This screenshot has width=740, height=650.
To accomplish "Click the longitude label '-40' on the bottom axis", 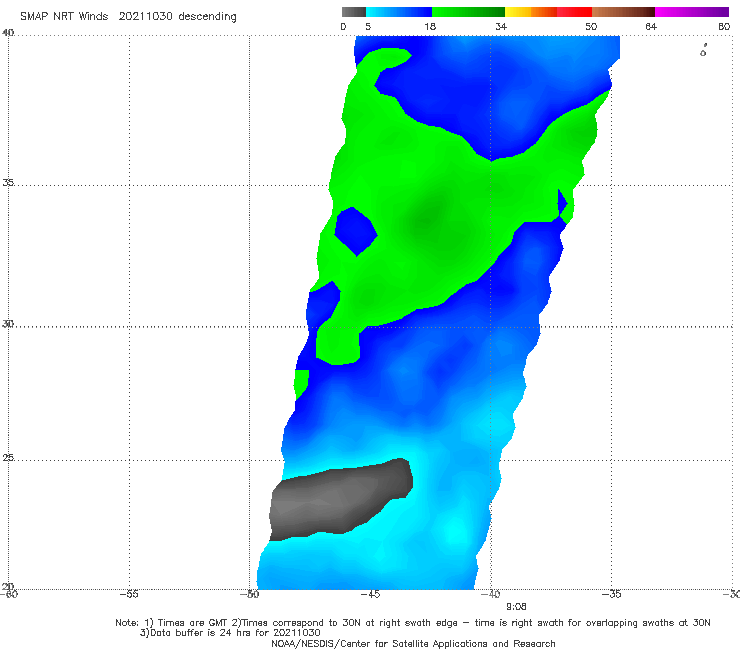I will [x=491, y=594].
